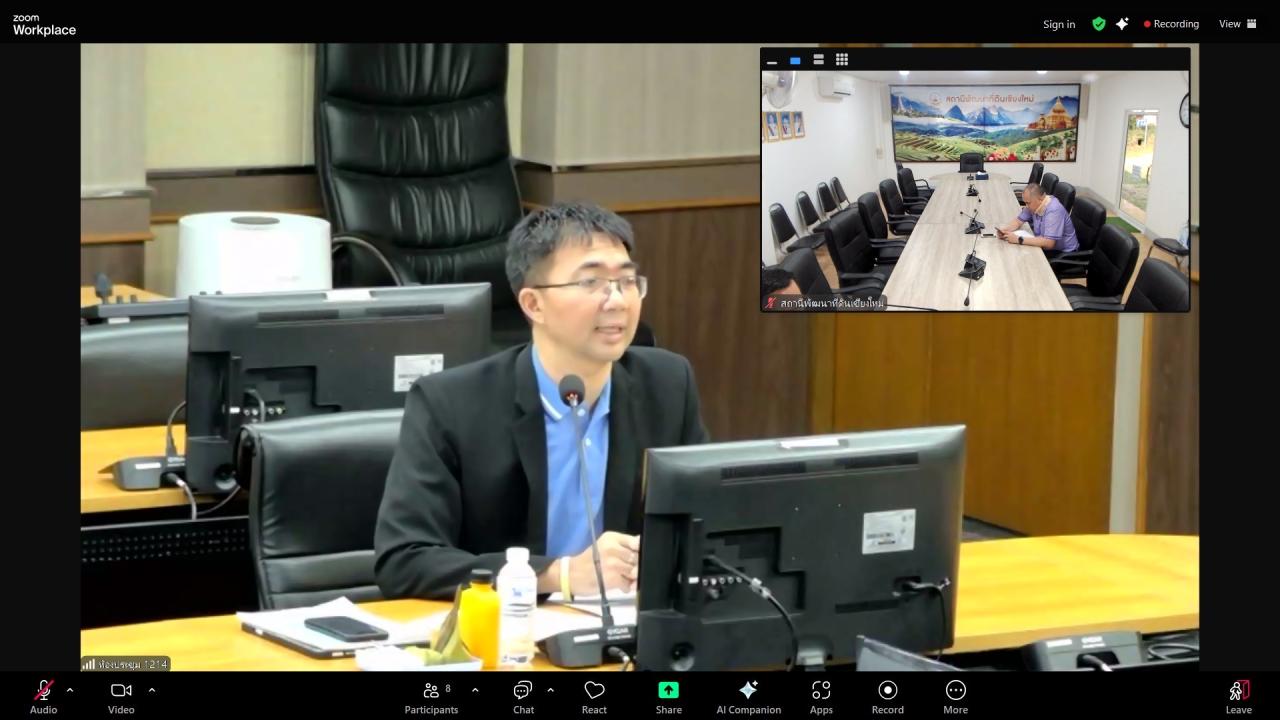The height and width of the screenshot is (720, 1280).
Task: Expand the audio options arrow
Action: tap(70, 690)
